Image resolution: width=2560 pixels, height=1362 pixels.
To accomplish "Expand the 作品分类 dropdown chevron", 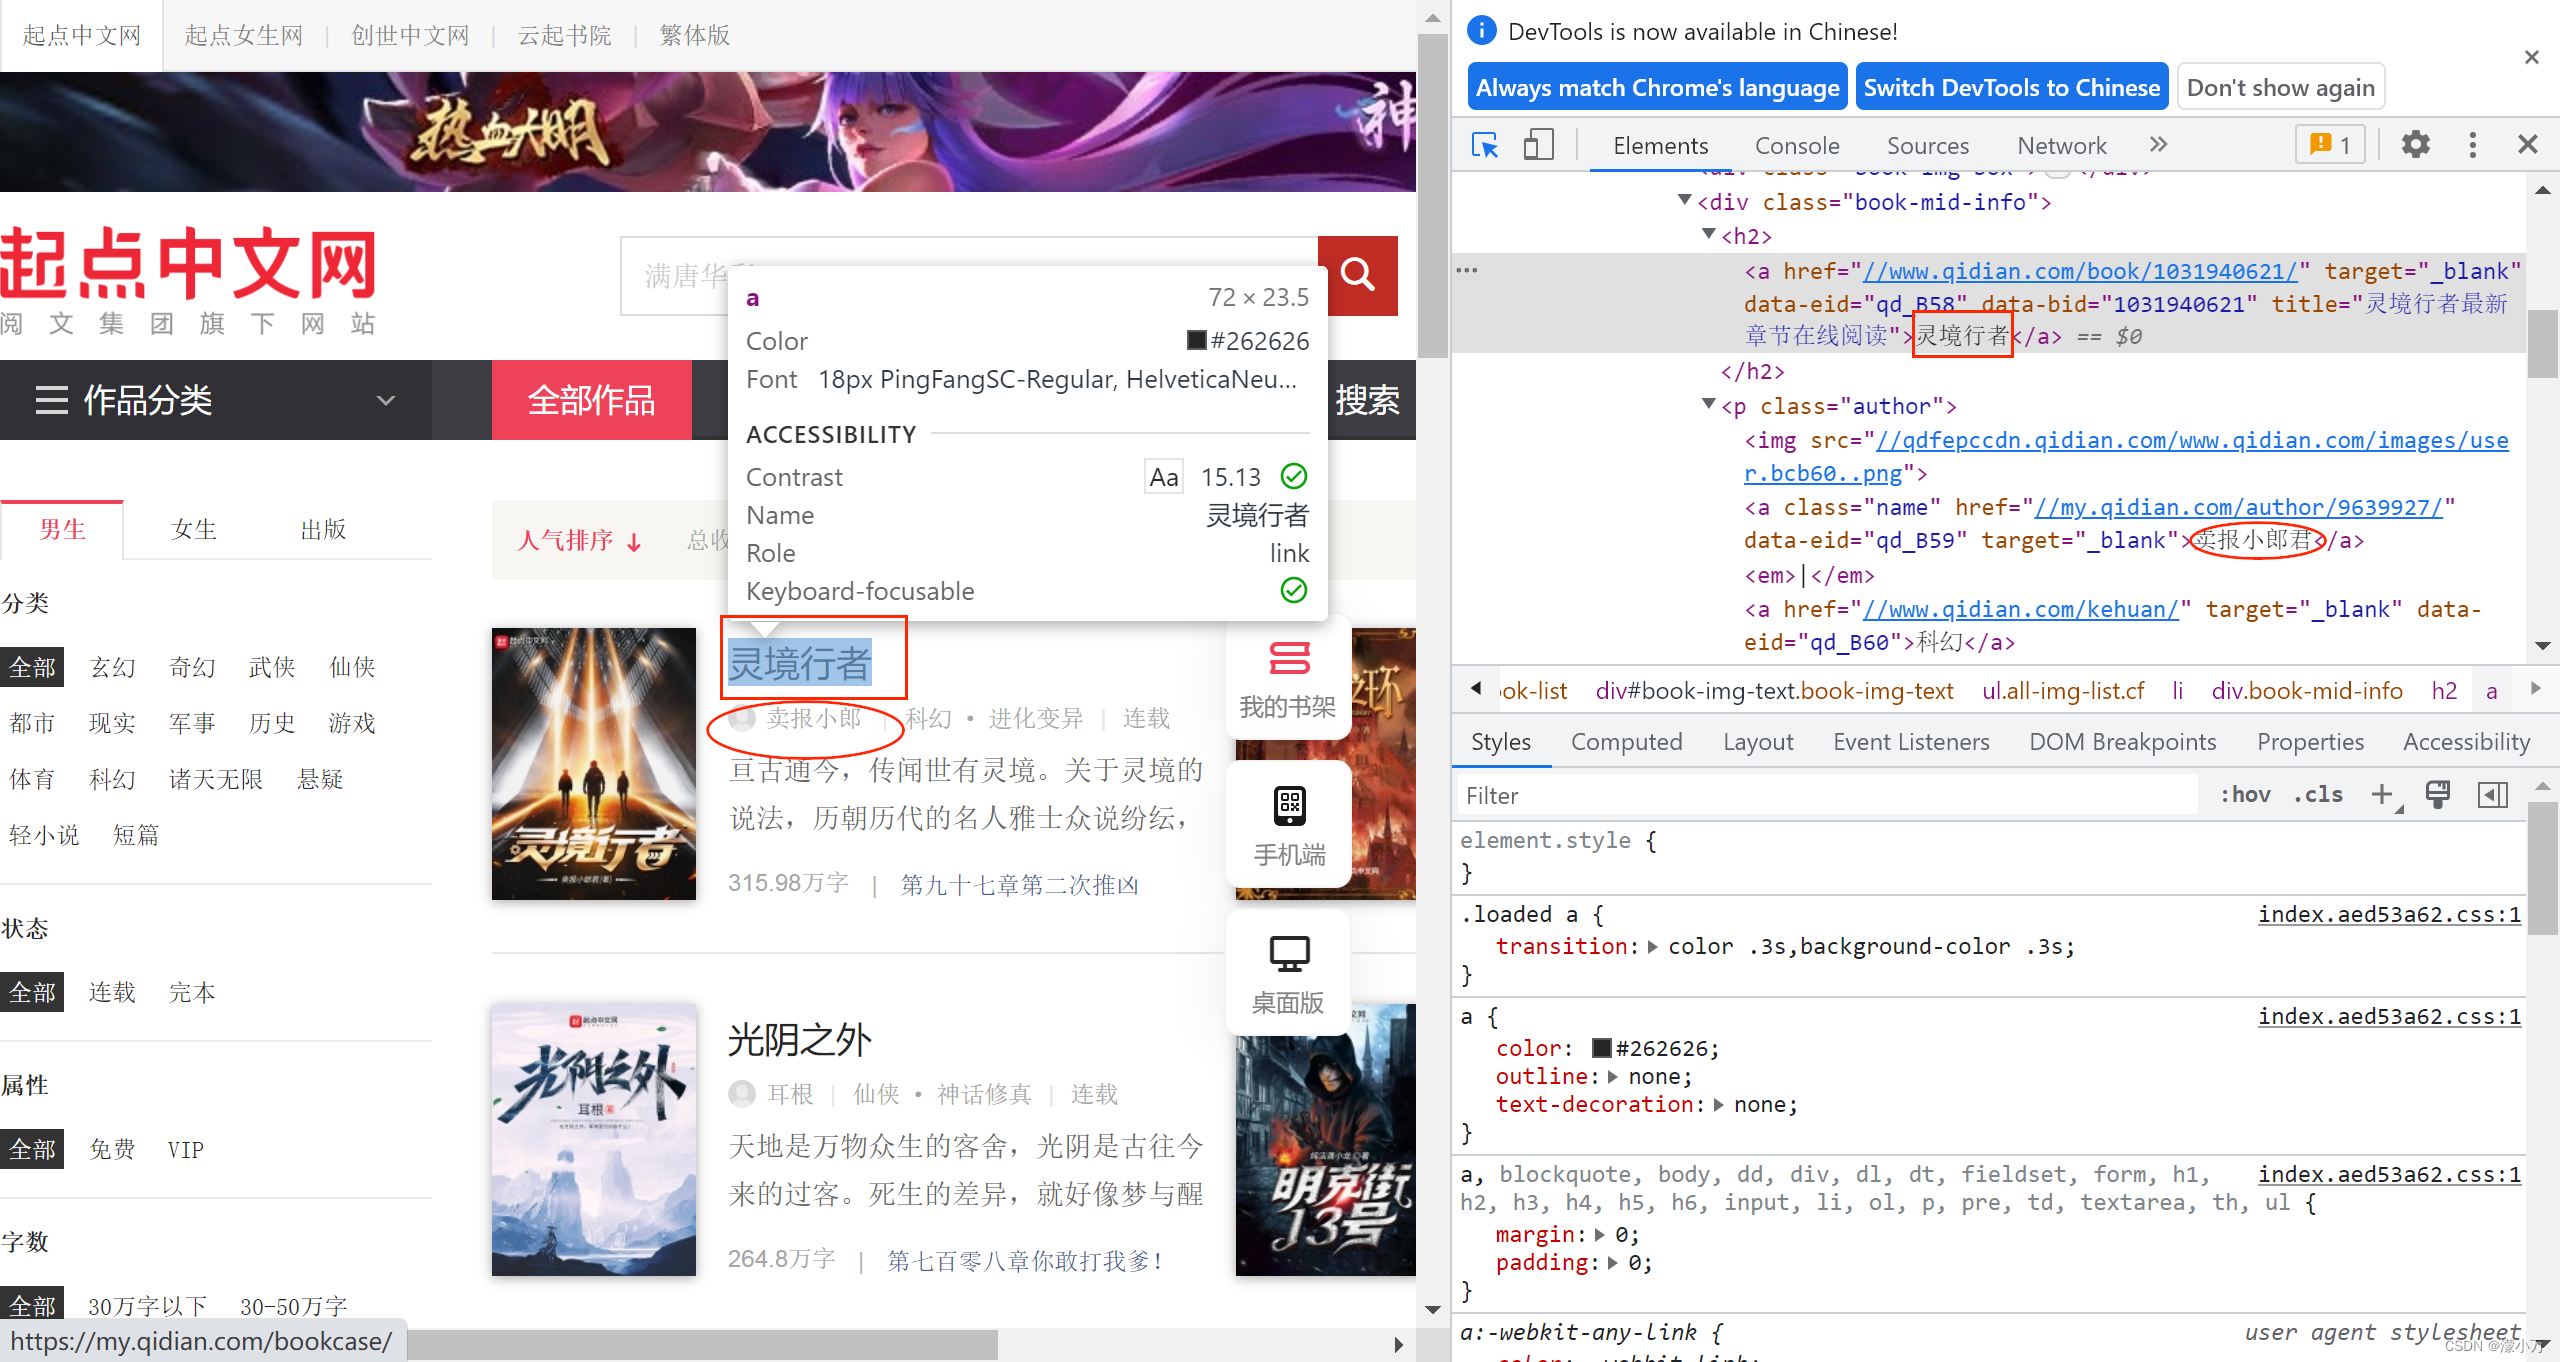I will pyautogui.click(x=386, y=401).
